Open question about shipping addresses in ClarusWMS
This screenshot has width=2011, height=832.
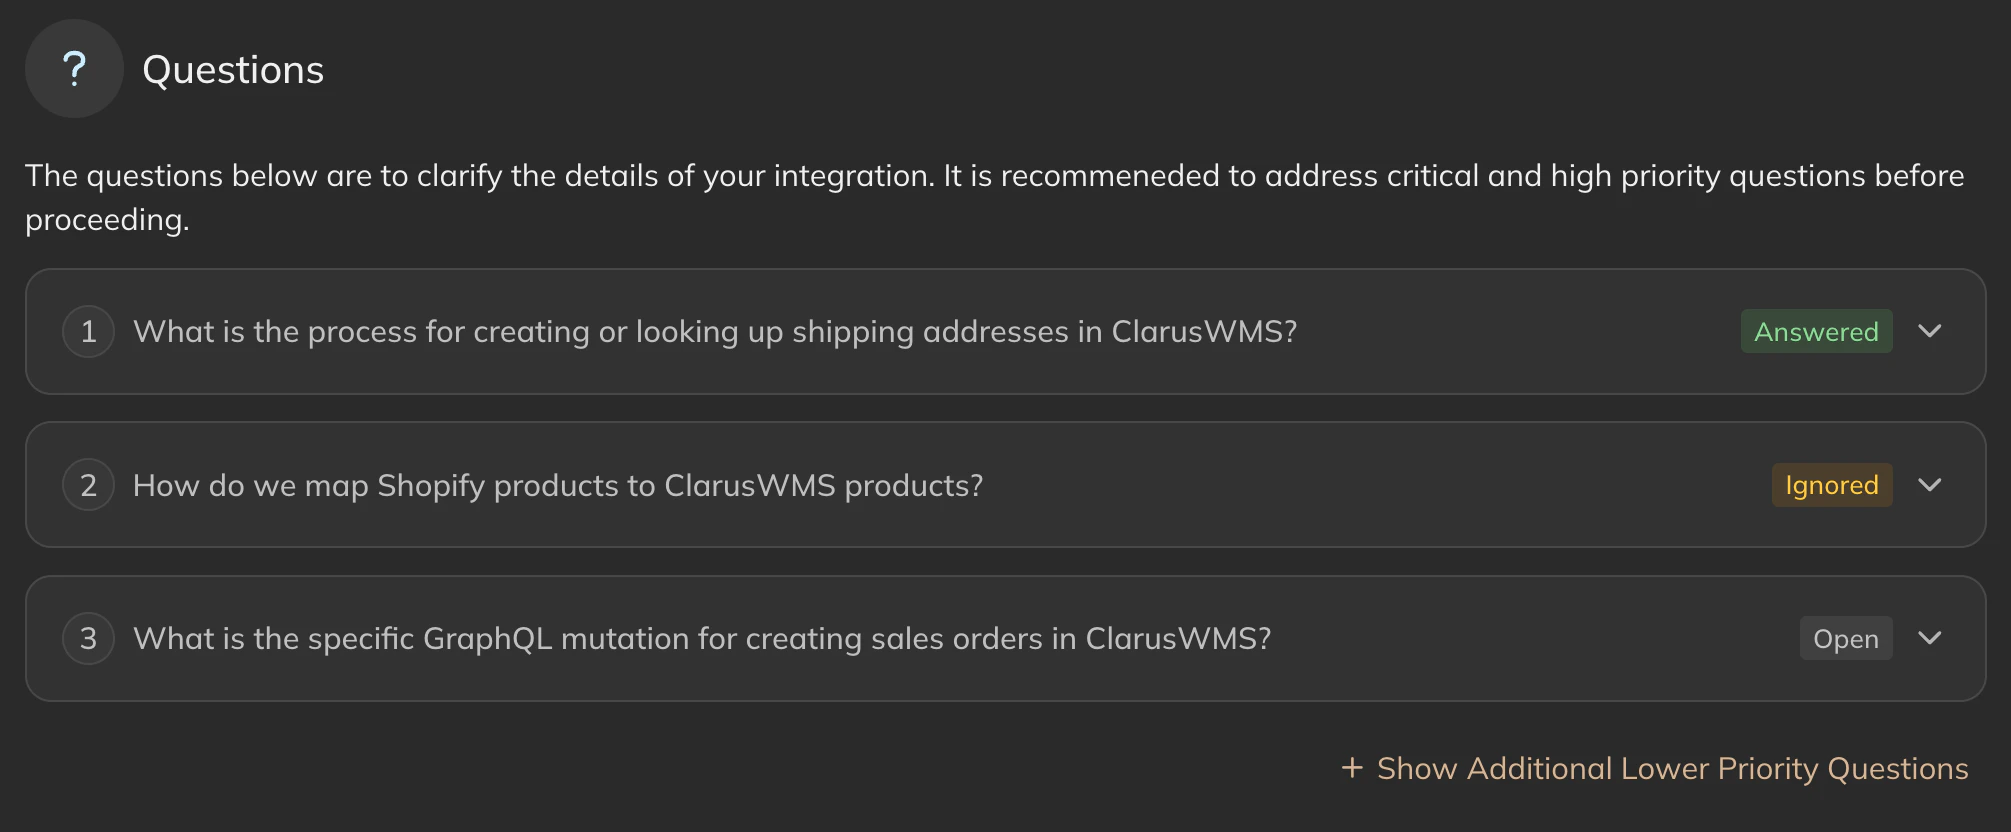pos(715,331)
